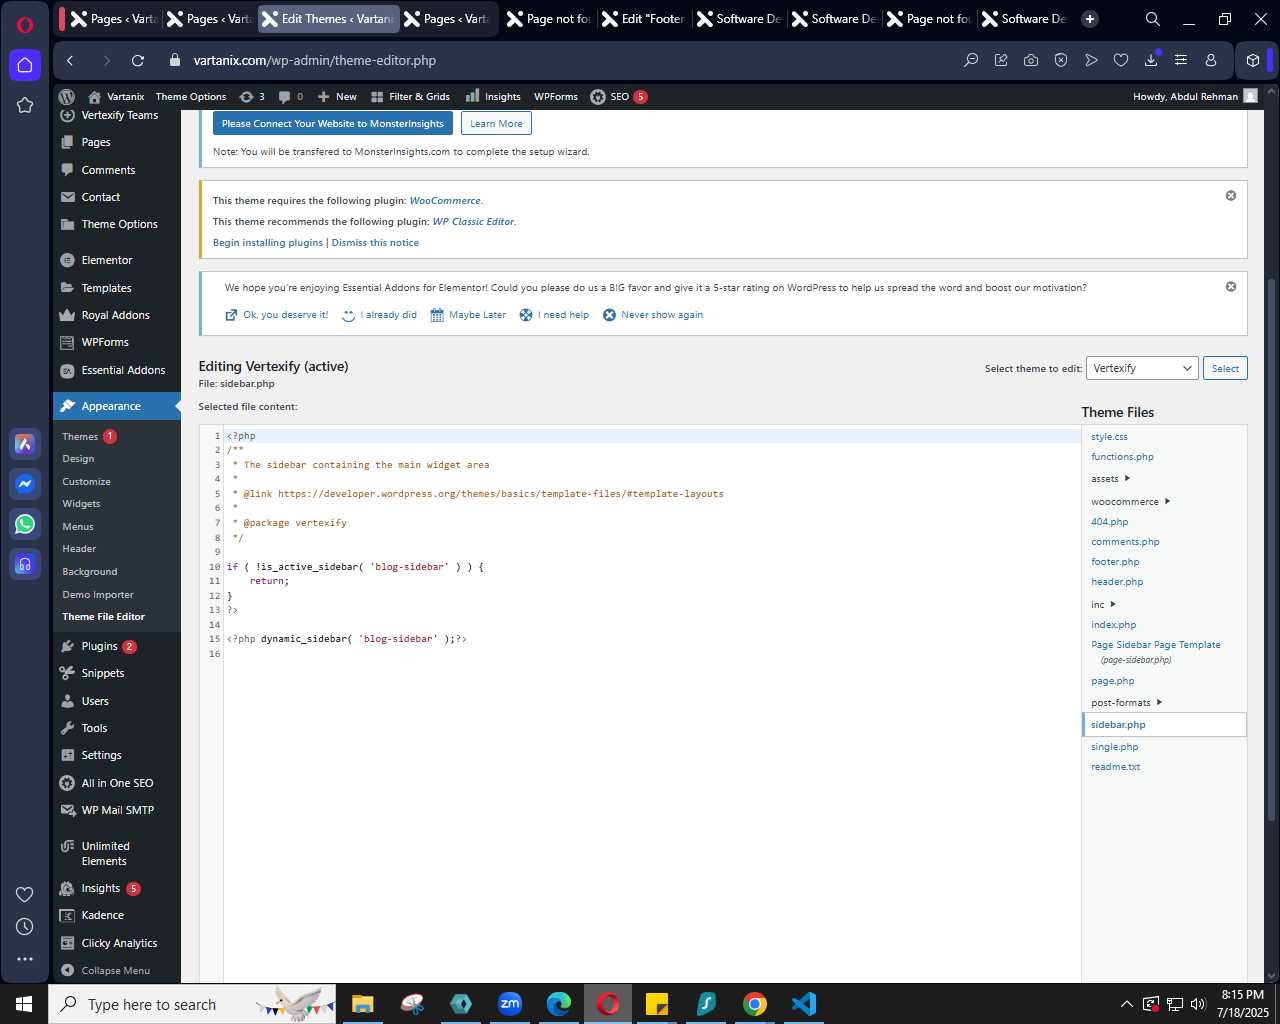Open Aria AI icon in Opera sidebar
The height and width of the screenshot is (1024, 1280).
pyautogui.click(x=25, y=444)
